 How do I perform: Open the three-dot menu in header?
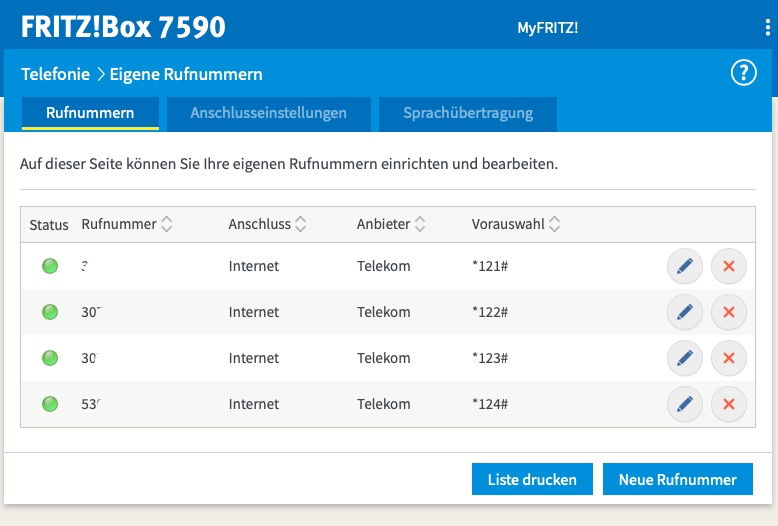767,28
